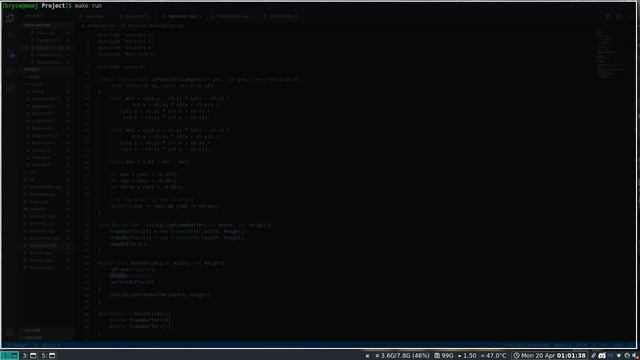The height and width of the screenshot is (360, 640).
Task: Click the swapBuffers(); code line
Action: (x=129, y=244)
